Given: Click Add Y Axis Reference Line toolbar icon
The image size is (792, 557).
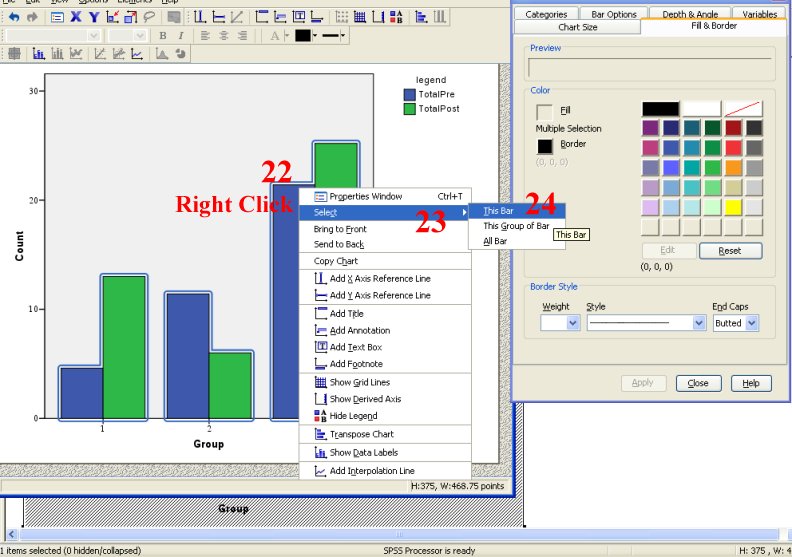Looking at the screenshot, I should pos(218,17).
